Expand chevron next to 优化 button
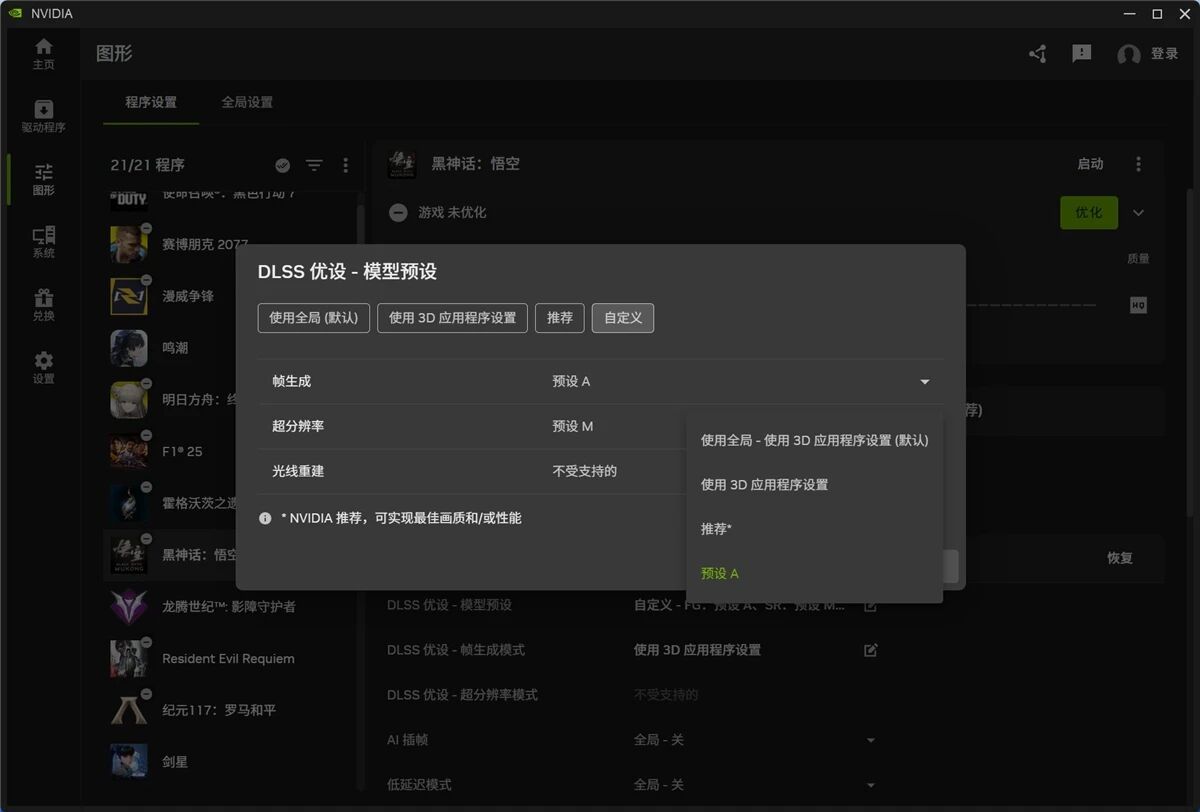This screenshot has width=1200, height=812. click(1138, 212)
